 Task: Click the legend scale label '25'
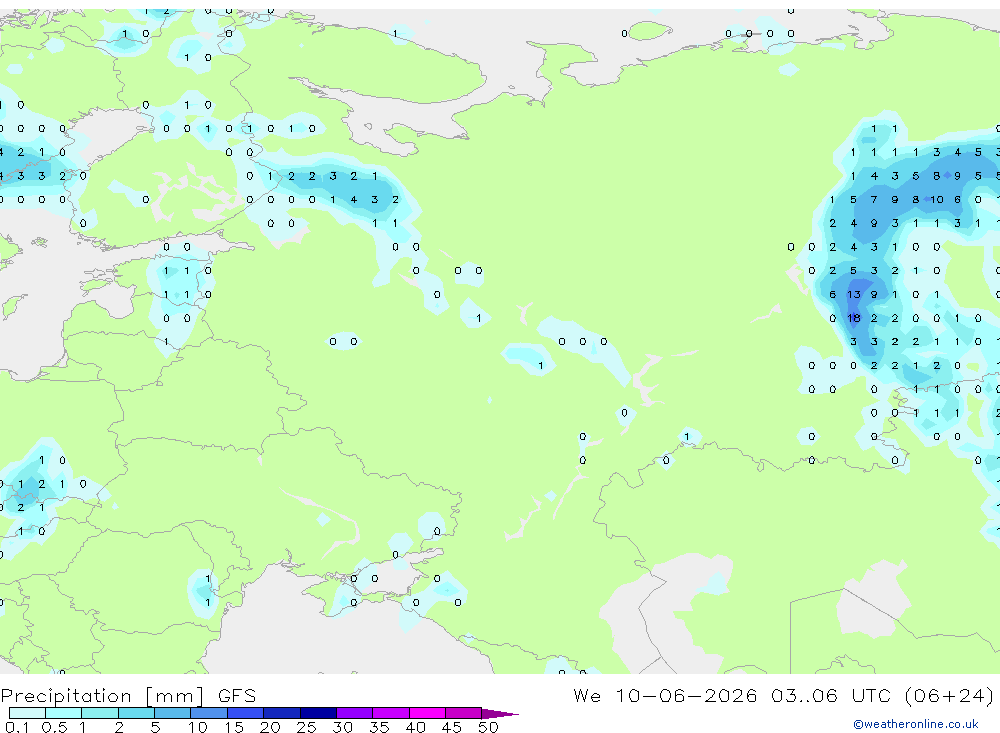click(x=306, y=727)
